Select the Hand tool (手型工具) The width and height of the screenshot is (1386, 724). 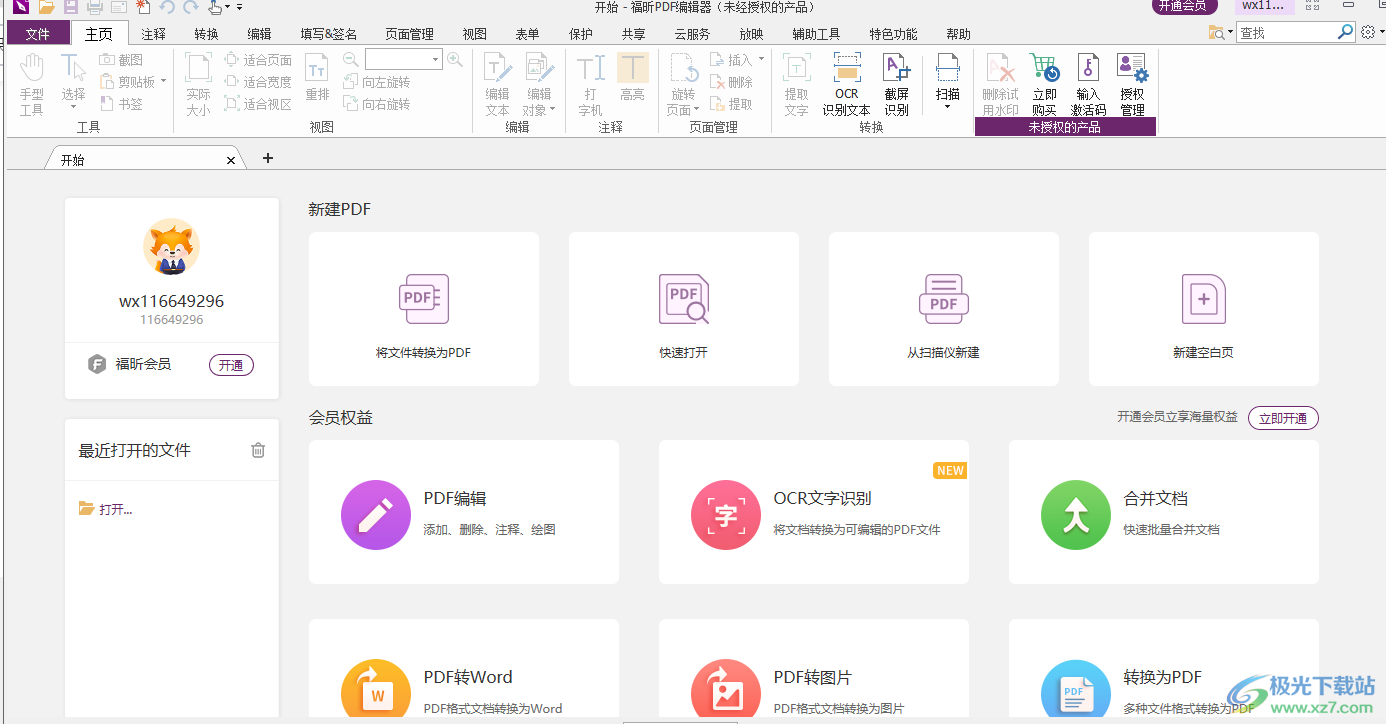point(32,85)
